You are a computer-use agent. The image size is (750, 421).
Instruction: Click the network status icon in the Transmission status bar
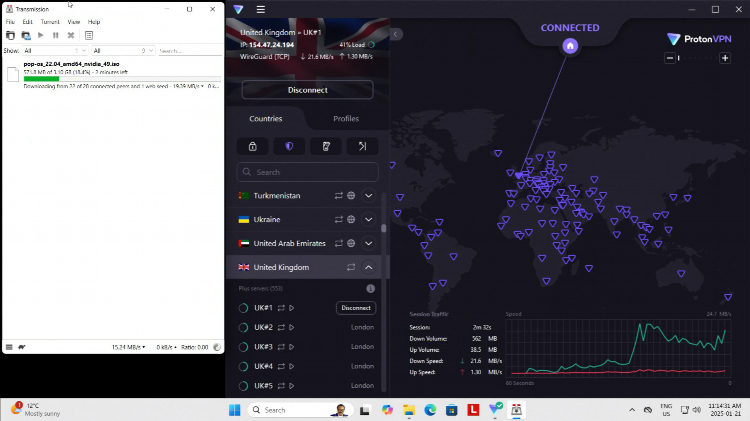217,347
